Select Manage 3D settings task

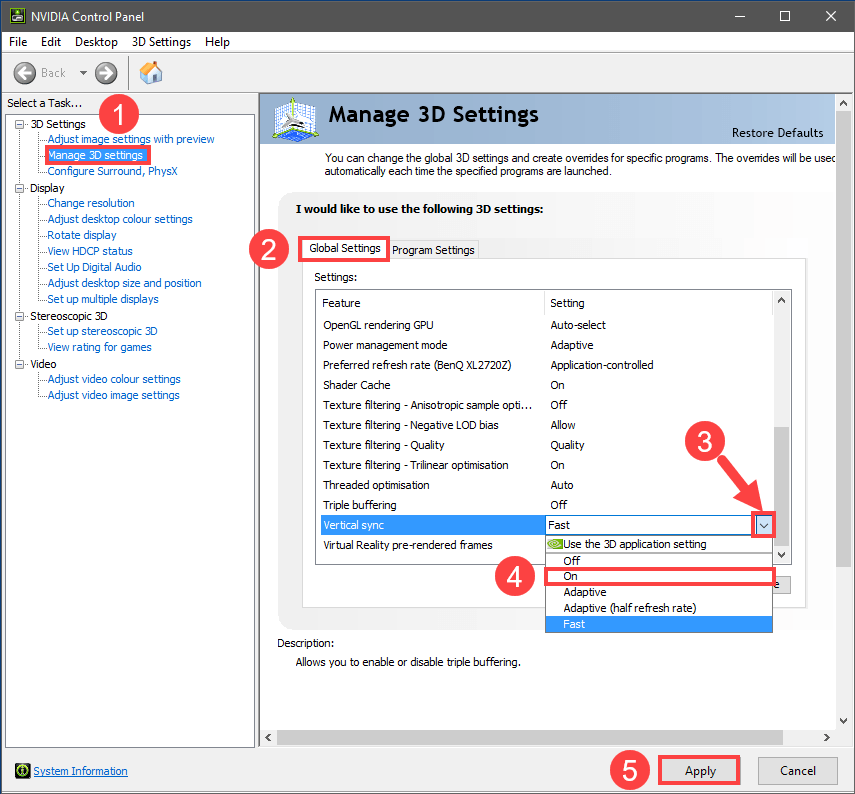95,155
